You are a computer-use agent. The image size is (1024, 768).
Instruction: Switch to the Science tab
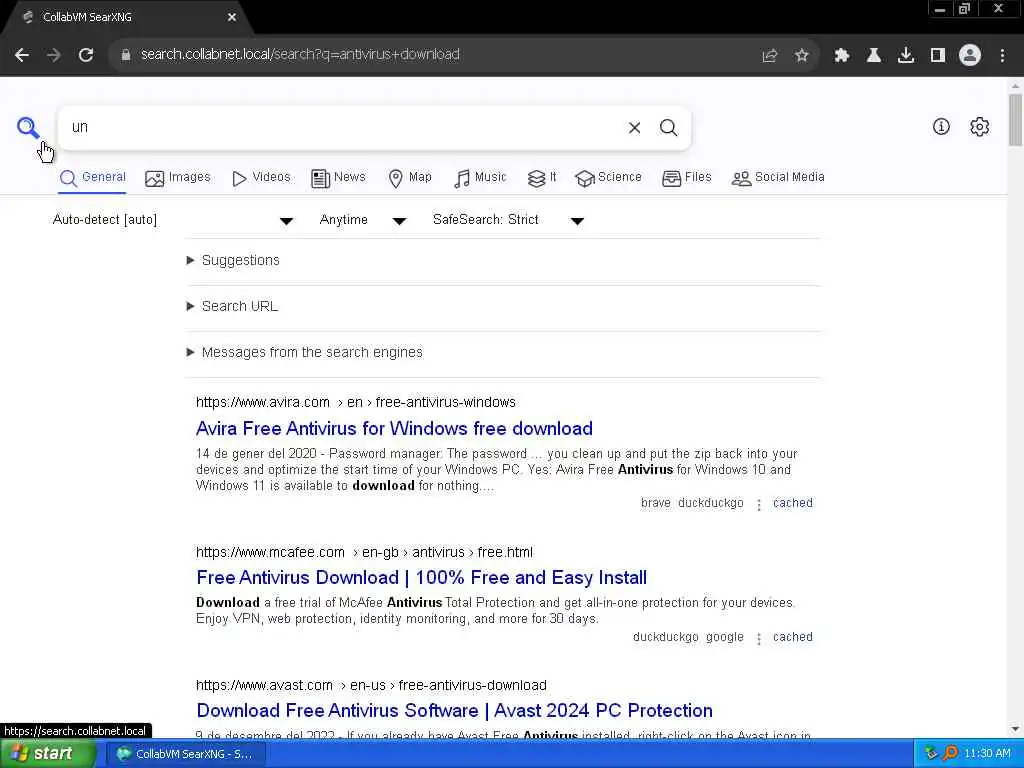[x=609, y=178]
